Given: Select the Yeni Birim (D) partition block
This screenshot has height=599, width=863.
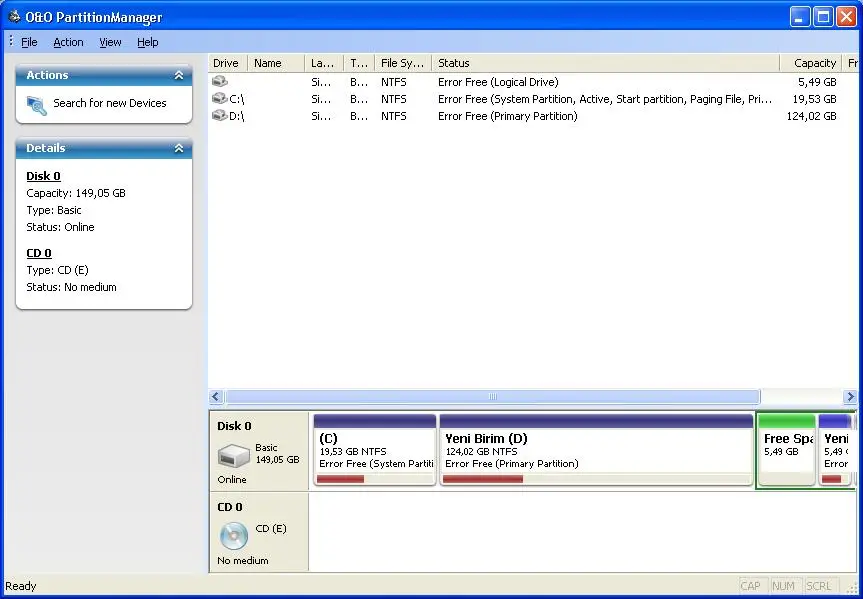Looking at the screenshot, I should click(x=596, y=450).
